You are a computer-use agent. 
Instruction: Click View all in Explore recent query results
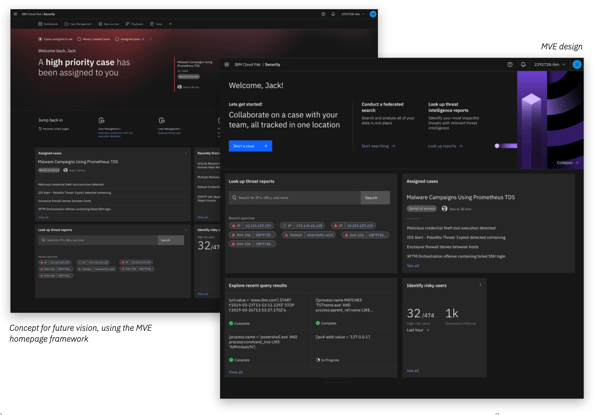coord(236,372)
